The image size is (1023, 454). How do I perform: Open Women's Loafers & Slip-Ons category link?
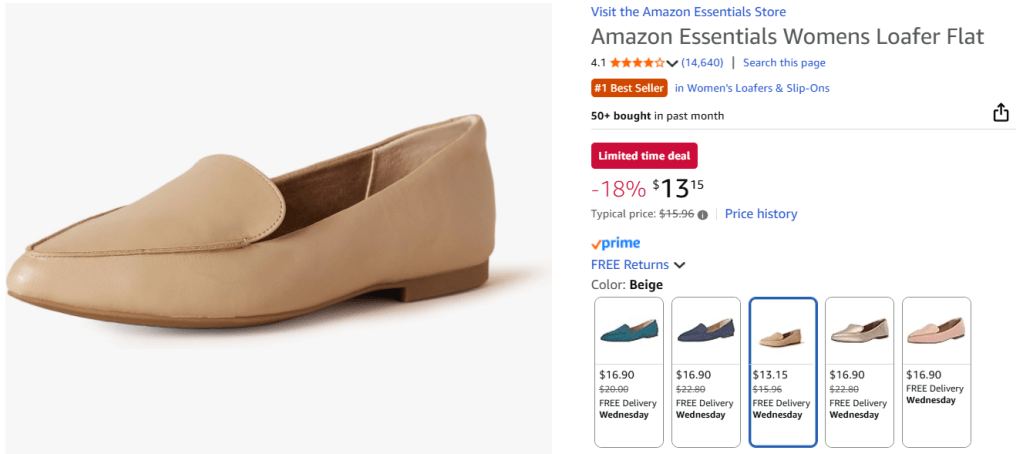752,88
